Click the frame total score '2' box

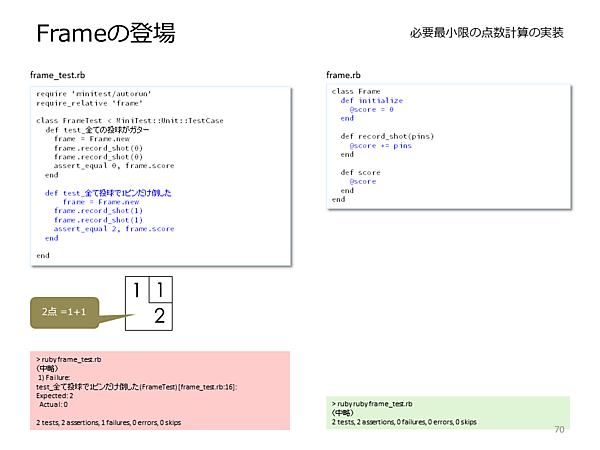(x=160, y=316)
